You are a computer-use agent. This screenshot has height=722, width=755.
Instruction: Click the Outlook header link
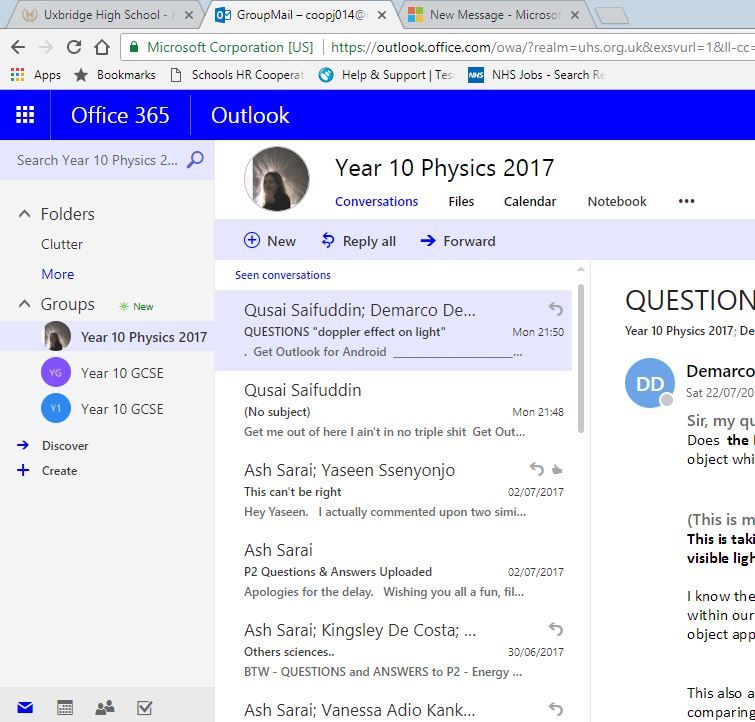(250, 115)
